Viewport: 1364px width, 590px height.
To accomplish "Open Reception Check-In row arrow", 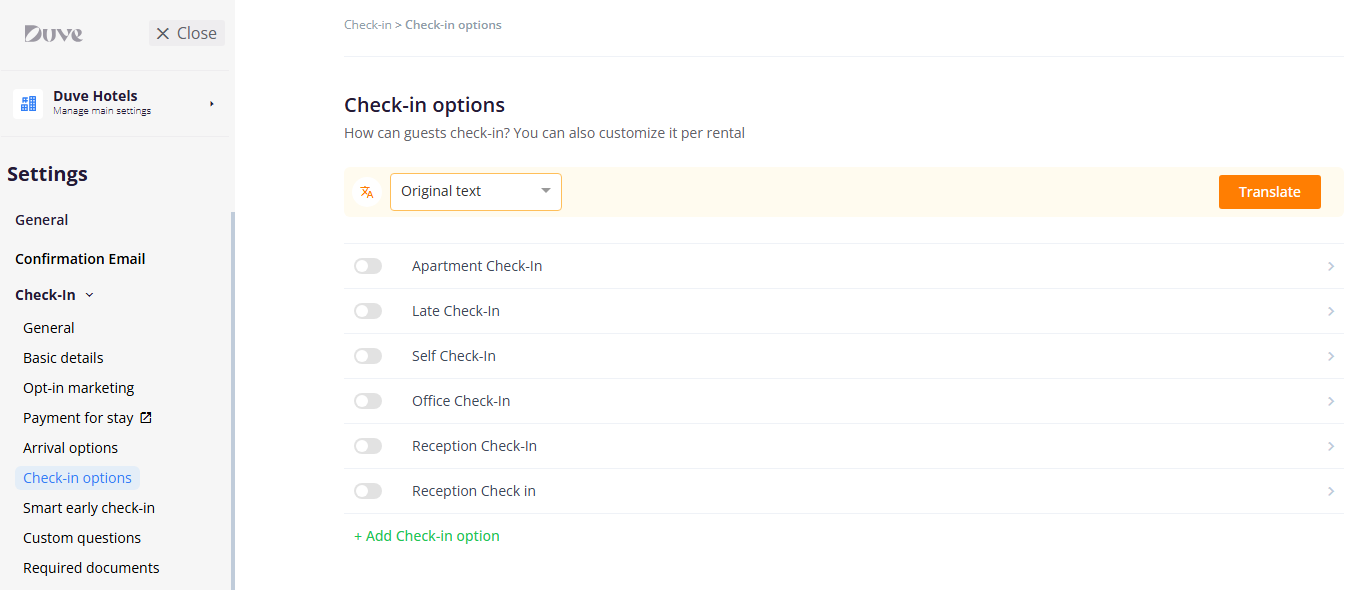I will pos(1331,447).
